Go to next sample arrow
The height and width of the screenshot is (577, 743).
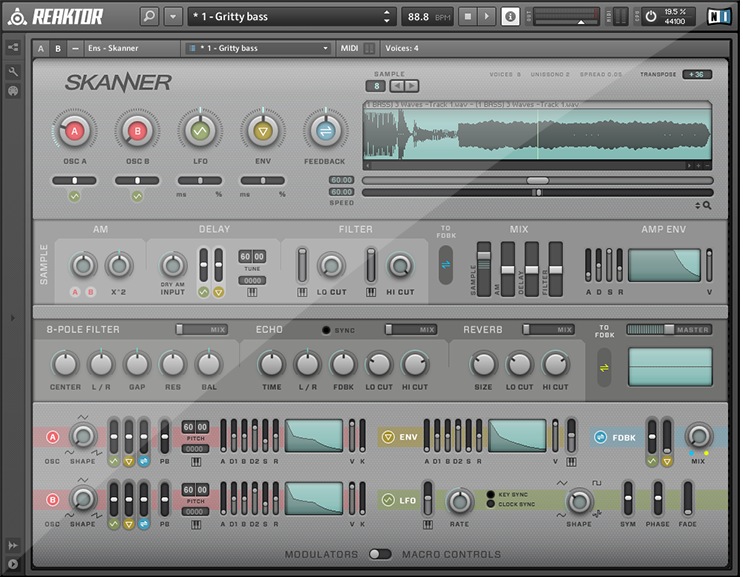click(412, 86)
